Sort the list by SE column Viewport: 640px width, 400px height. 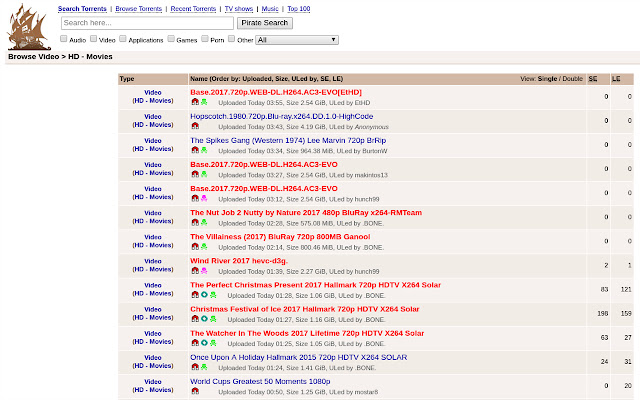592,77
